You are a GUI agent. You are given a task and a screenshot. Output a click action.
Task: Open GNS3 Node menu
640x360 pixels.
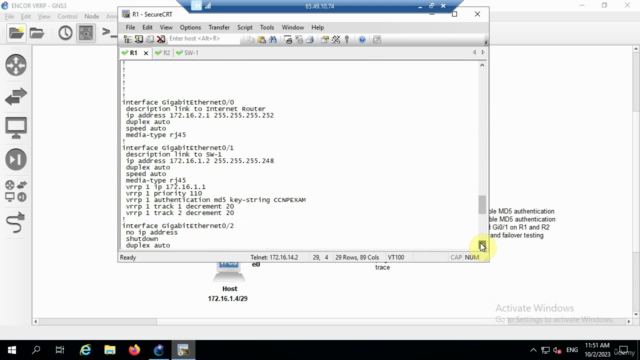tap(91, 16)
